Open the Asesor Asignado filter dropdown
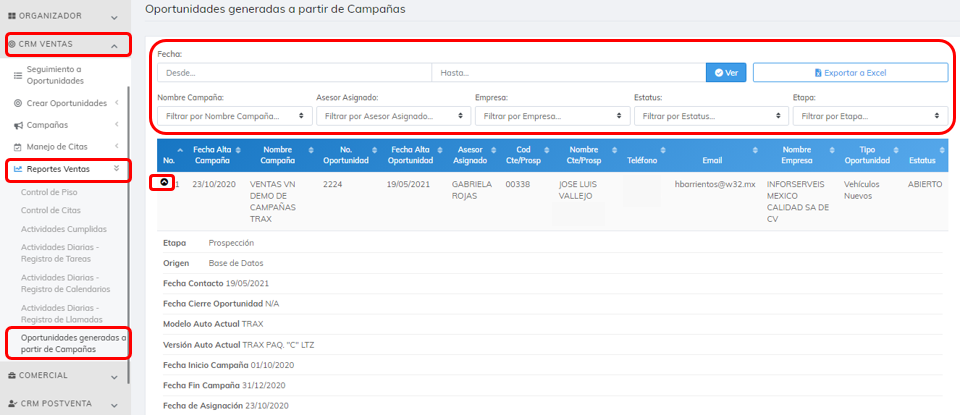Viewport: 960px width, 418px height. (x=393, y=117)
